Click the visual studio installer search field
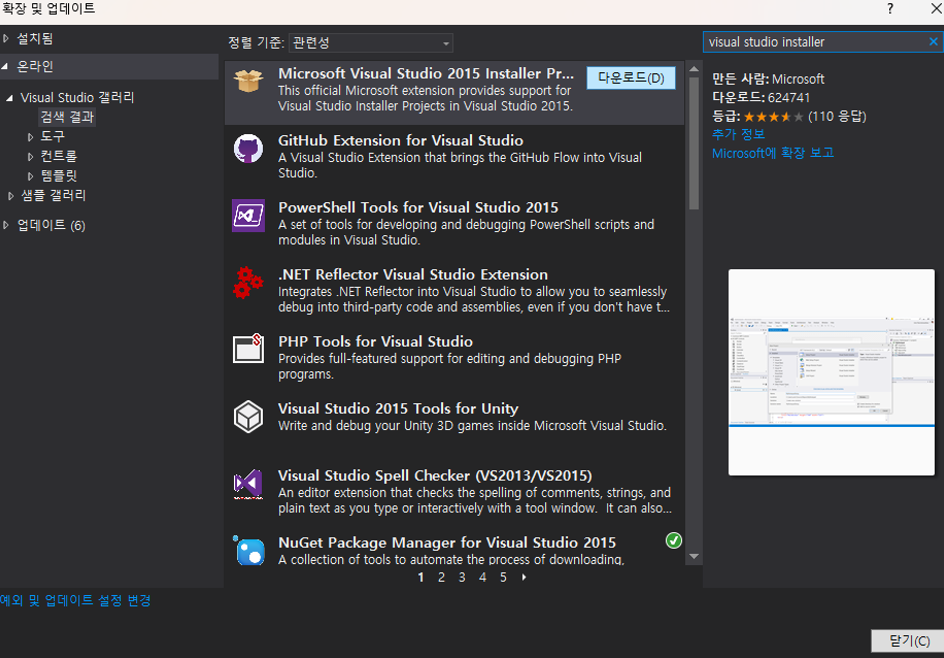Image resolution: width=944 pixels, height=658 pixels. pyautogui.click(x=816, y=42)
